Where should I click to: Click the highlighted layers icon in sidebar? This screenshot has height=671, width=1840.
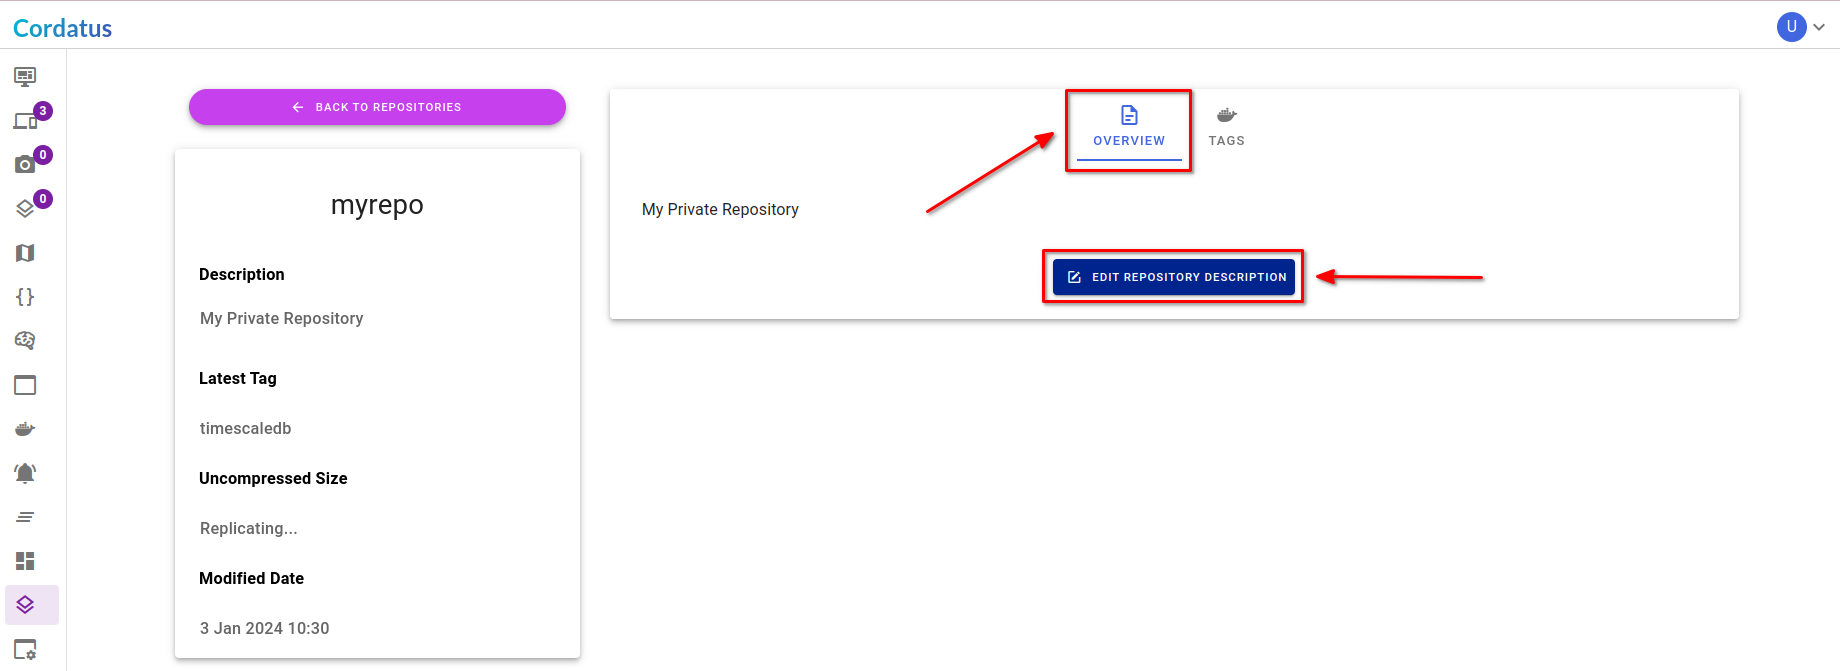(x=25, y=605)
